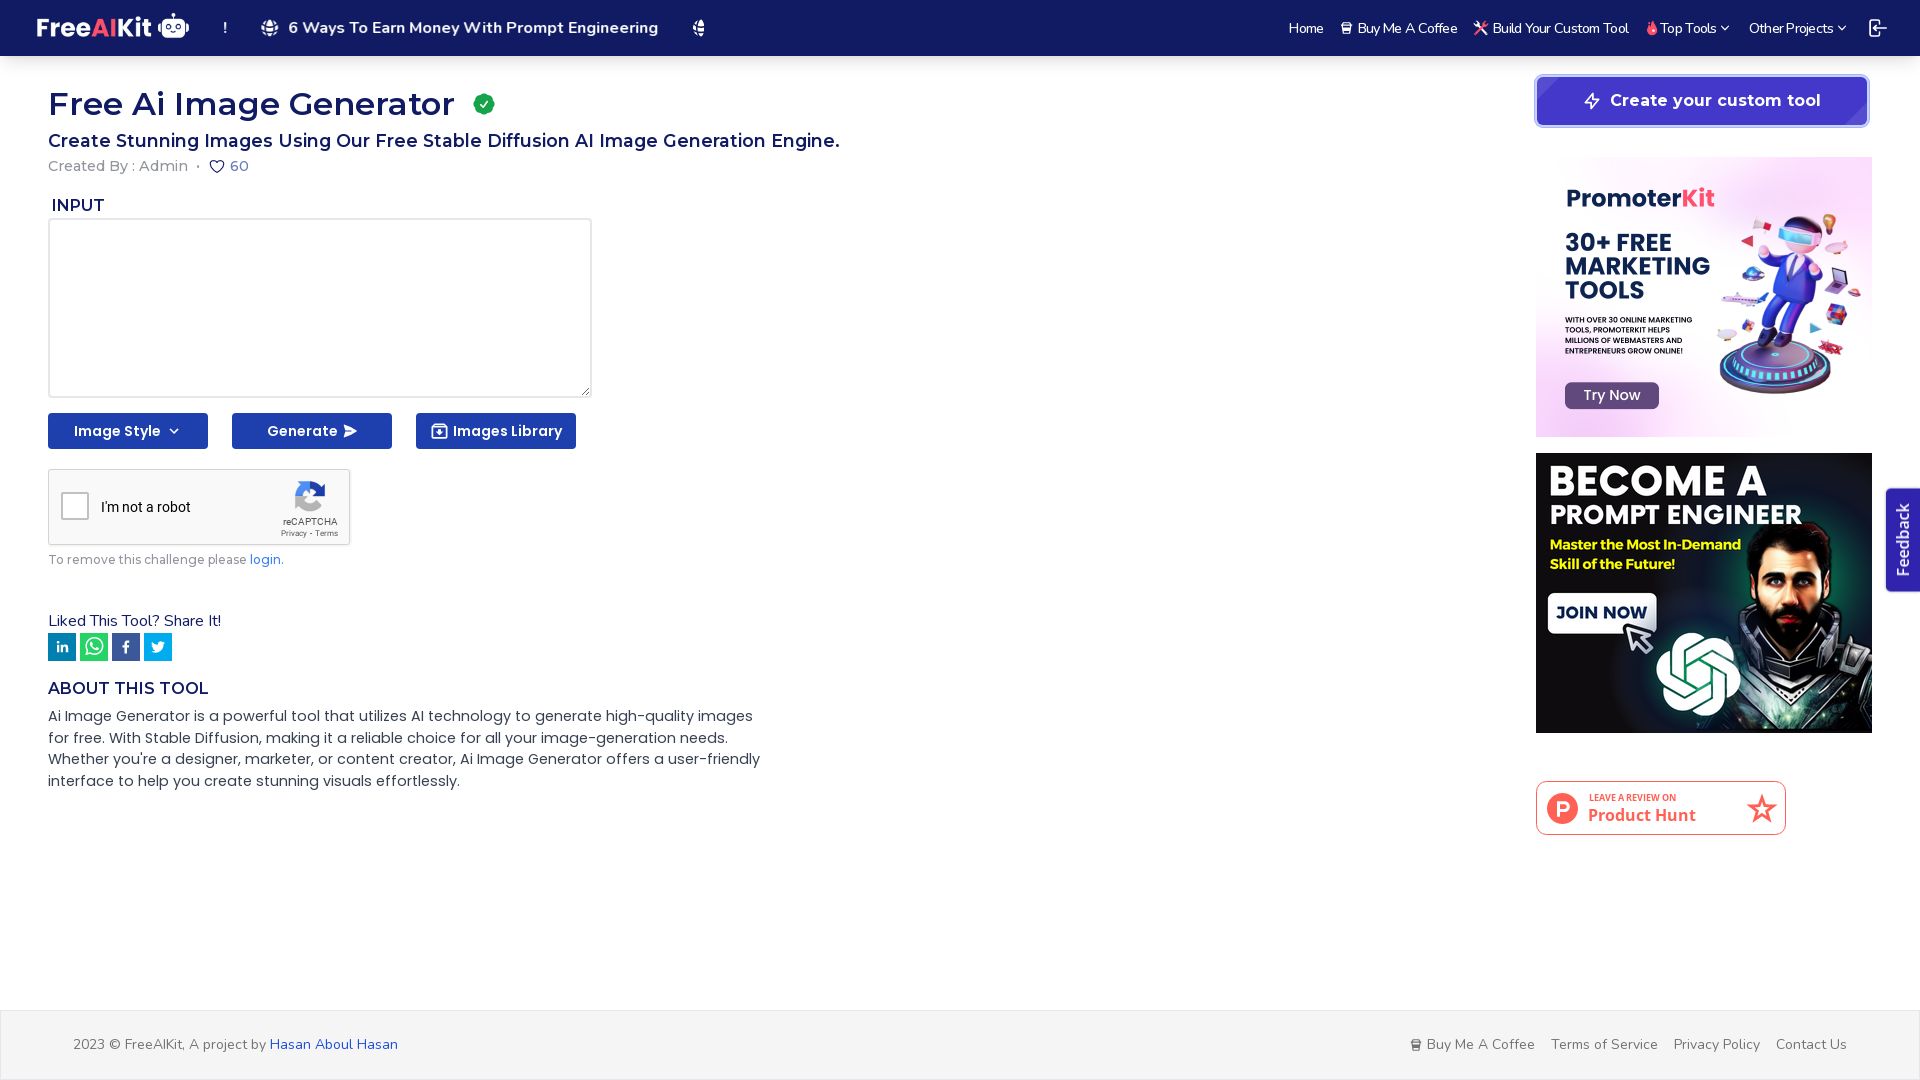This screenshot has height=1080, width=1920.
Task: Click the verified badge next to the title
Action: pyautogui.click(x=484, y=104)
